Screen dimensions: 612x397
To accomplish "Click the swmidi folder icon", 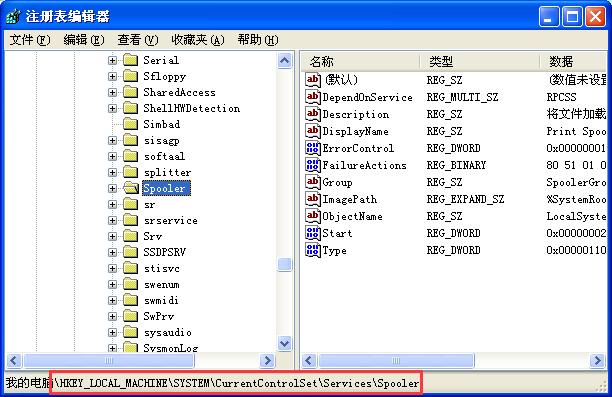I will pos(130,300).
